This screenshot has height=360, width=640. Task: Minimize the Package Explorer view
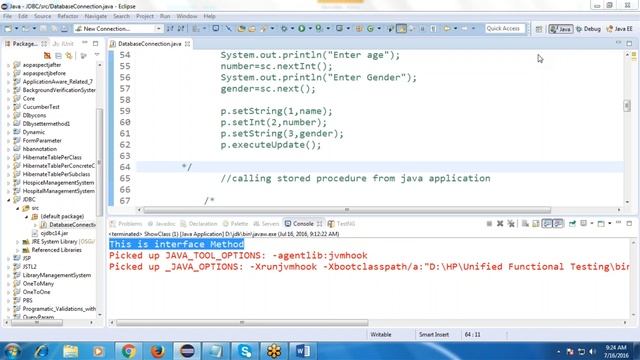(x=85, y=43)
